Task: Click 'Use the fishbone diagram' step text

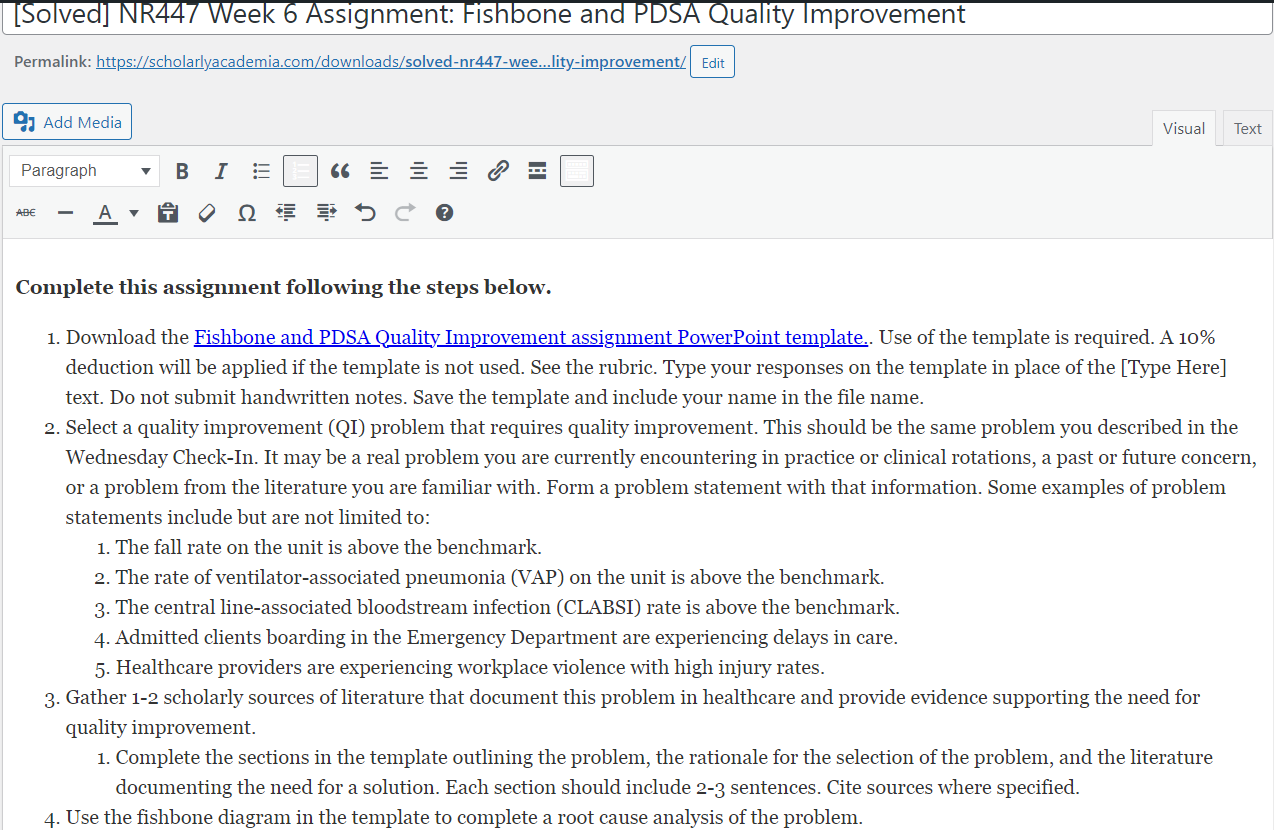Action: [x=464, y=817]
